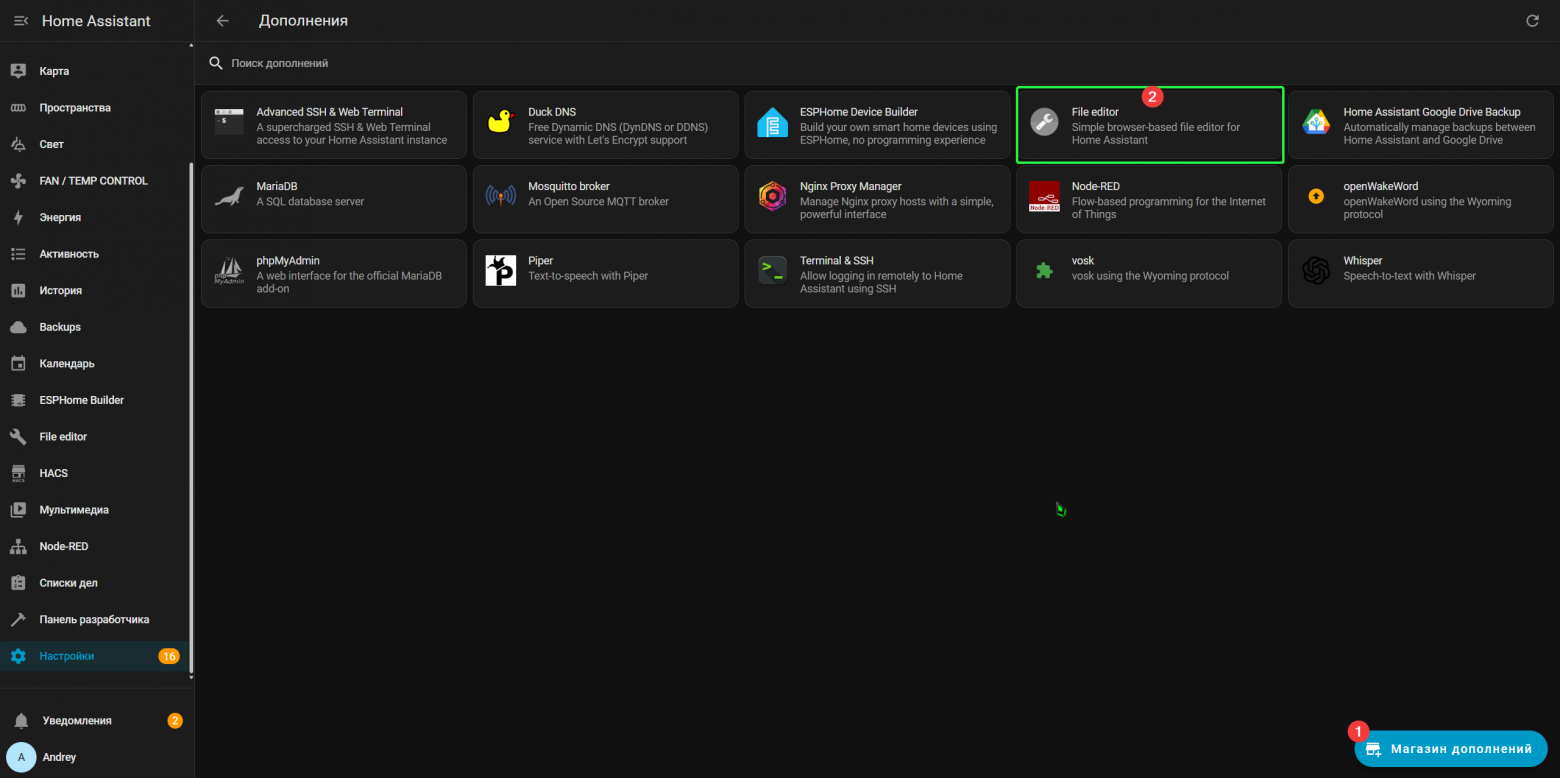
Task: Click the Node-RED add-on card icon
Action: click(x=1044, y=196)
